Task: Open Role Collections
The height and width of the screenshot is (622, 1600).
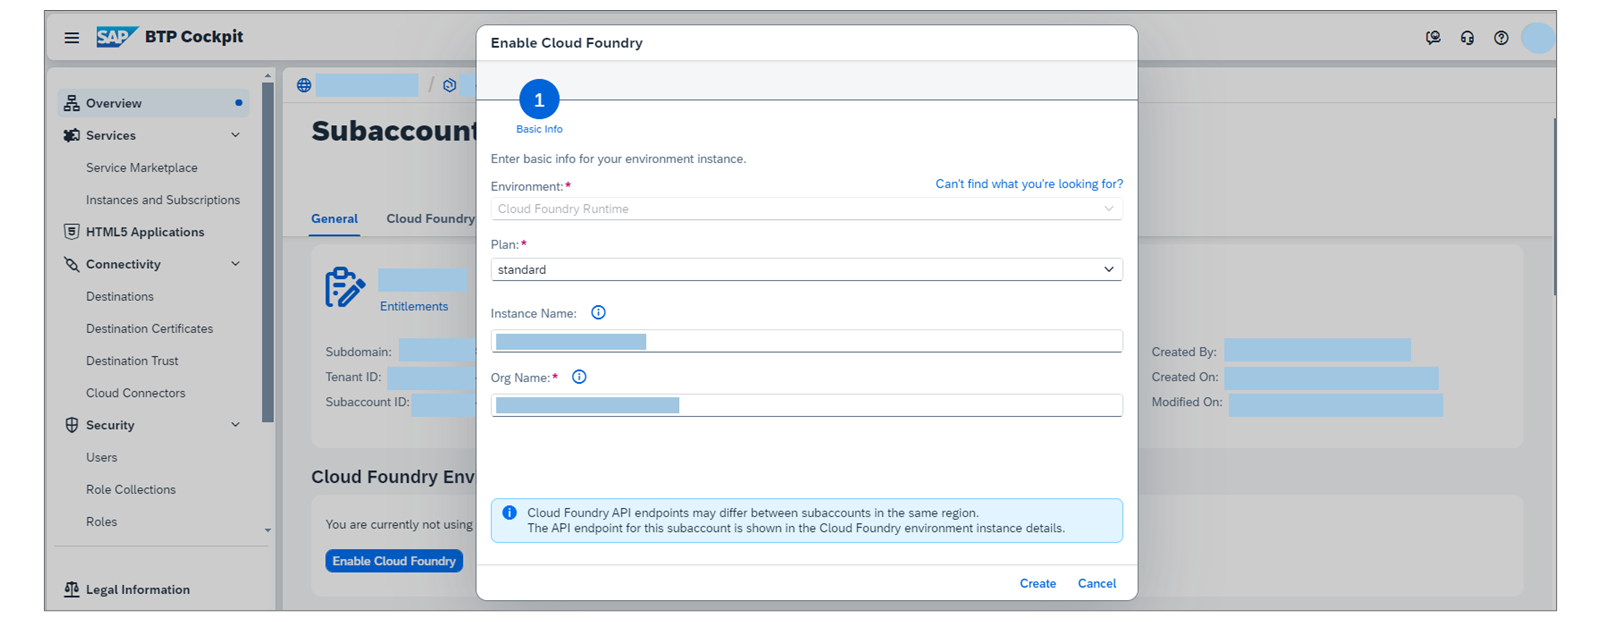Action: [130, 490]
